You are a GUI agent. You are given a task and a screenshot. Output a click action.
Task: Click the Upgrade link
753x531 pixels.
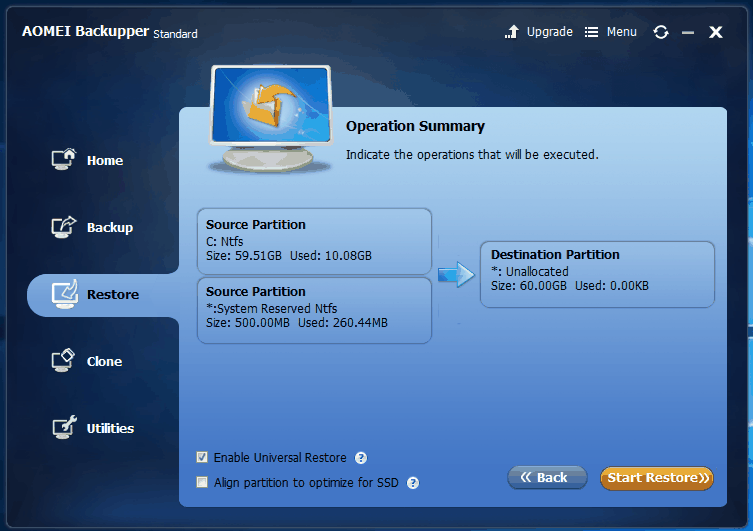[549, 32]
